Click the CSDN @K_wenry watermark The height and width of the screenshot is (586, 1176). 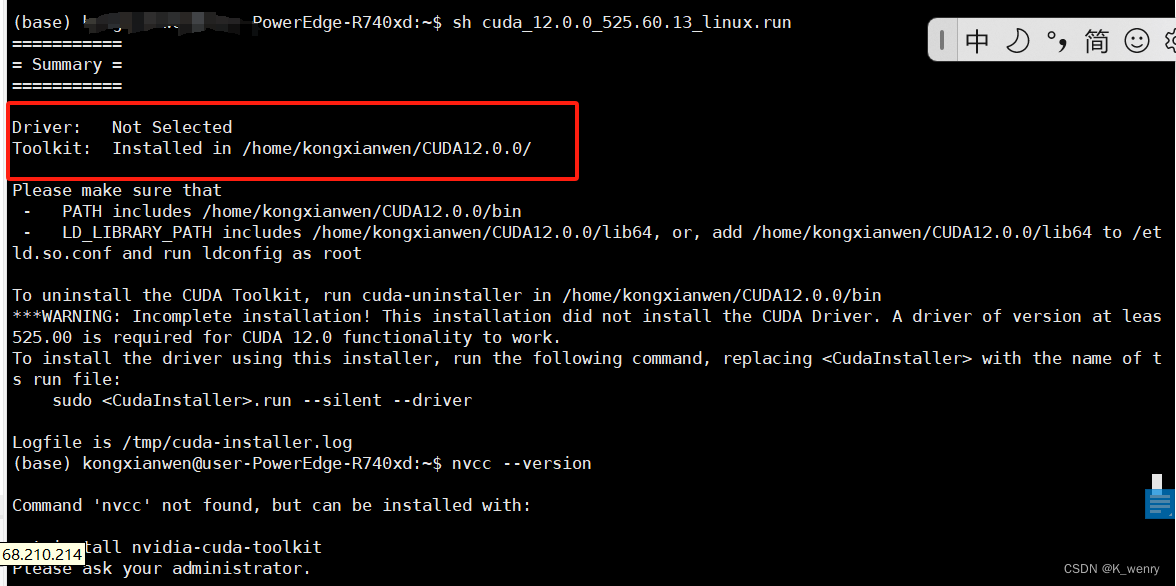pyautogui.click(x=1111, y=569)
